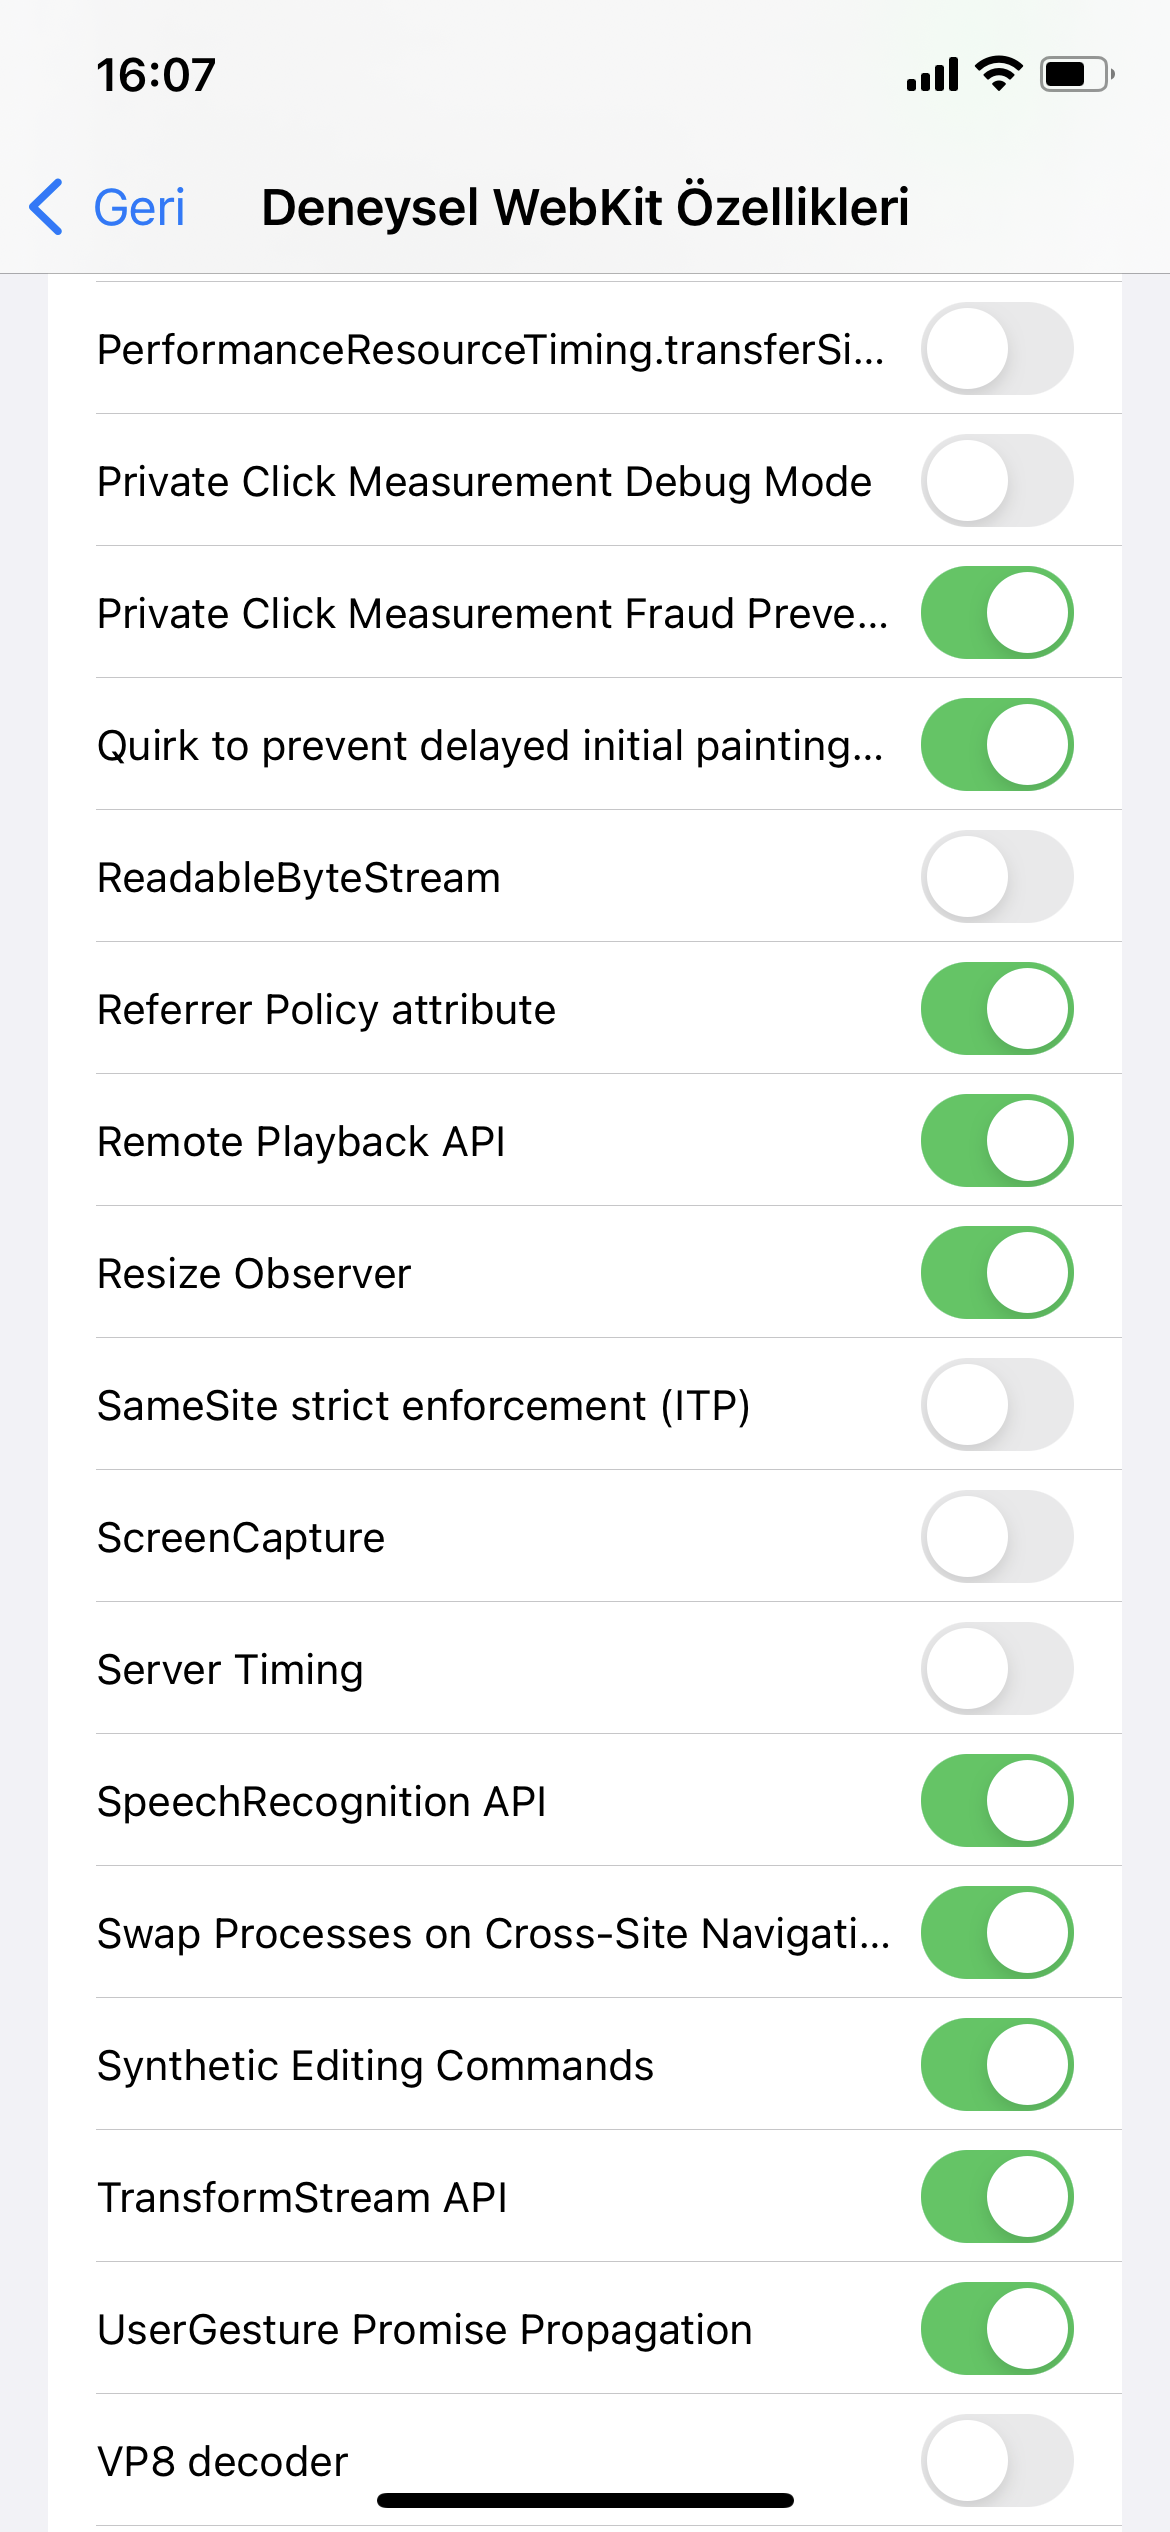Enable Server Timing toggle
The width and height of the screenshot is (1170, 2532).
click(997, 1669)
